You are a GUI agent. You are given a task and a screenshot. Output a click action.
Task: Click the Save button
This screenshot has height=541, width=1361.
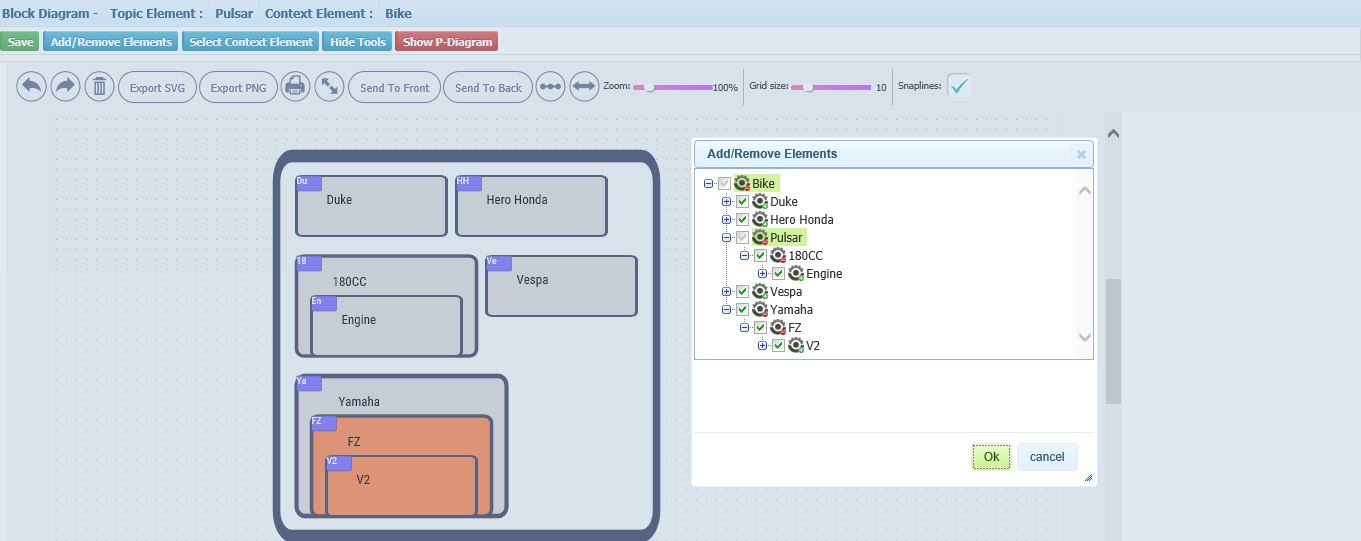click(x=20, y=42)
